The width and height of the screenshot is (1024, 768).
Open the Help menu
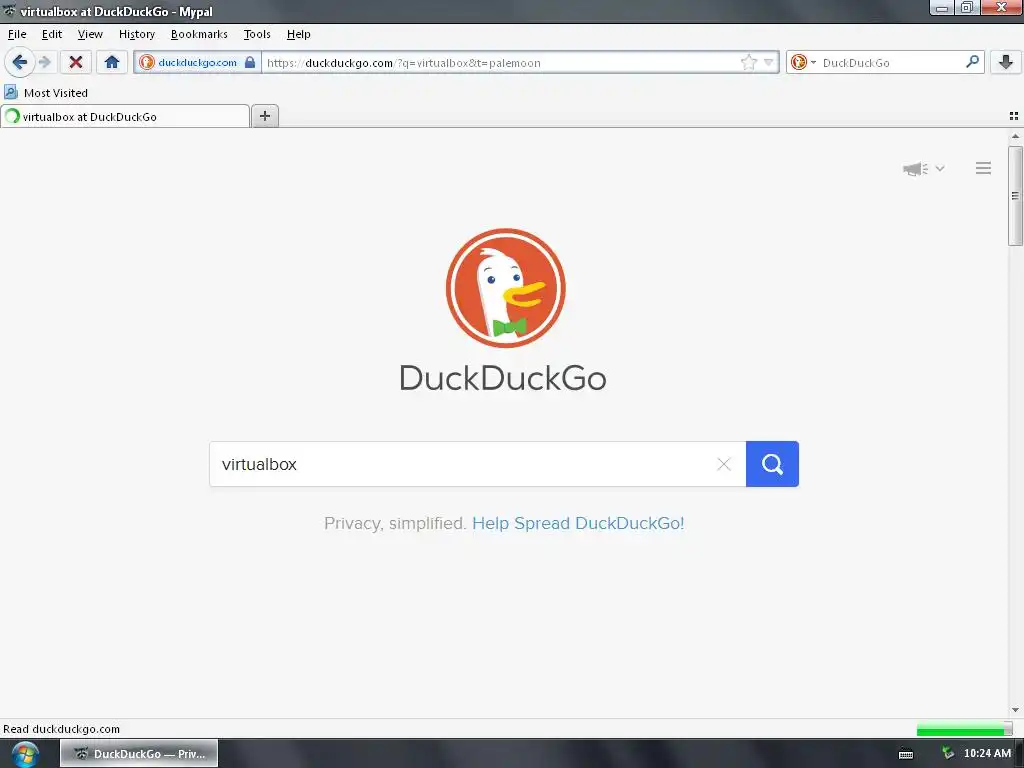tap(298, 34)
